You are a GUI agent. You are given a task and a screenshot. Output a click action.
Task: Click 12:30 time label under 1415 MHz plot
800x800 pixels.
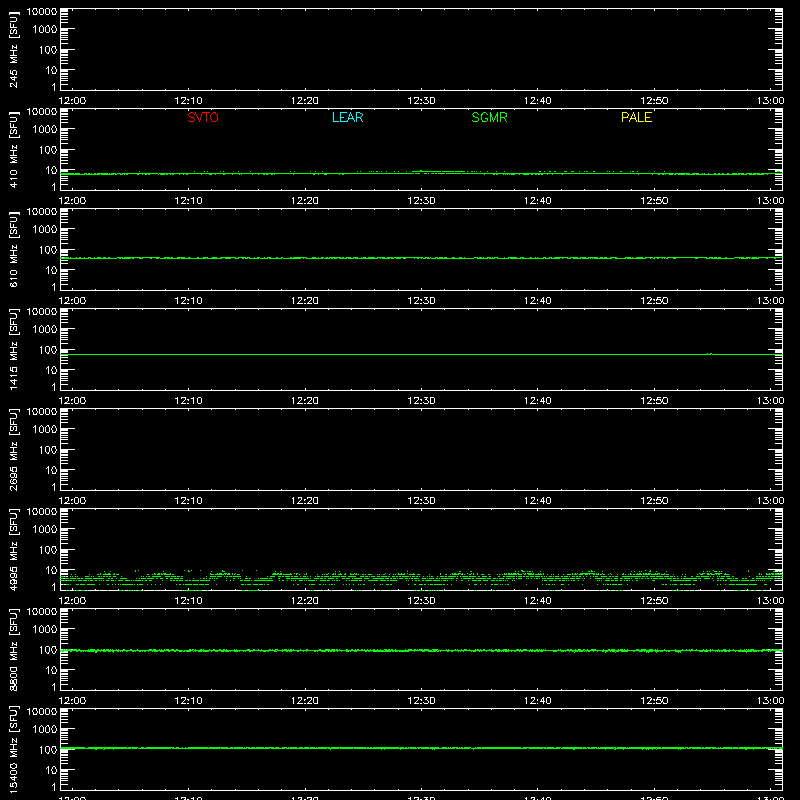coord(421,401)
